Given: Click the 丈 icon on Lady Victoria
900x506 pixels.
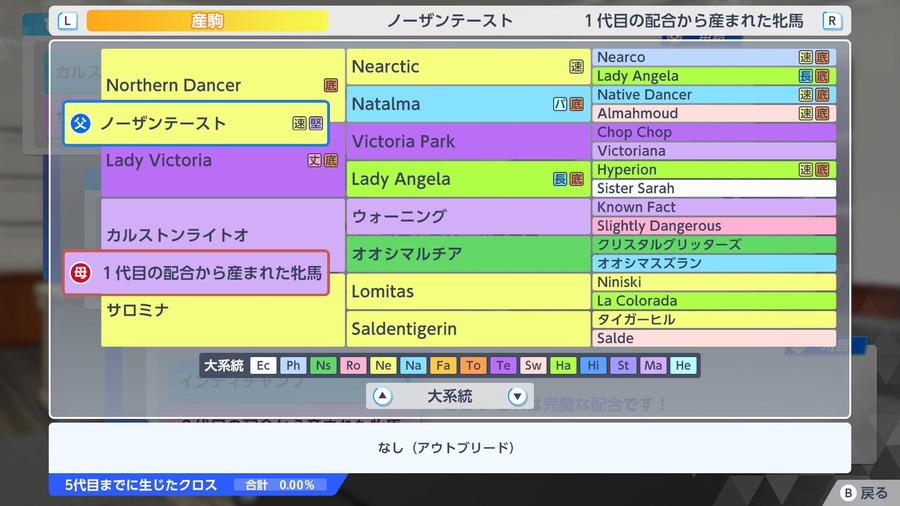Looking at the screenshot, I should [x=315, y=161].
